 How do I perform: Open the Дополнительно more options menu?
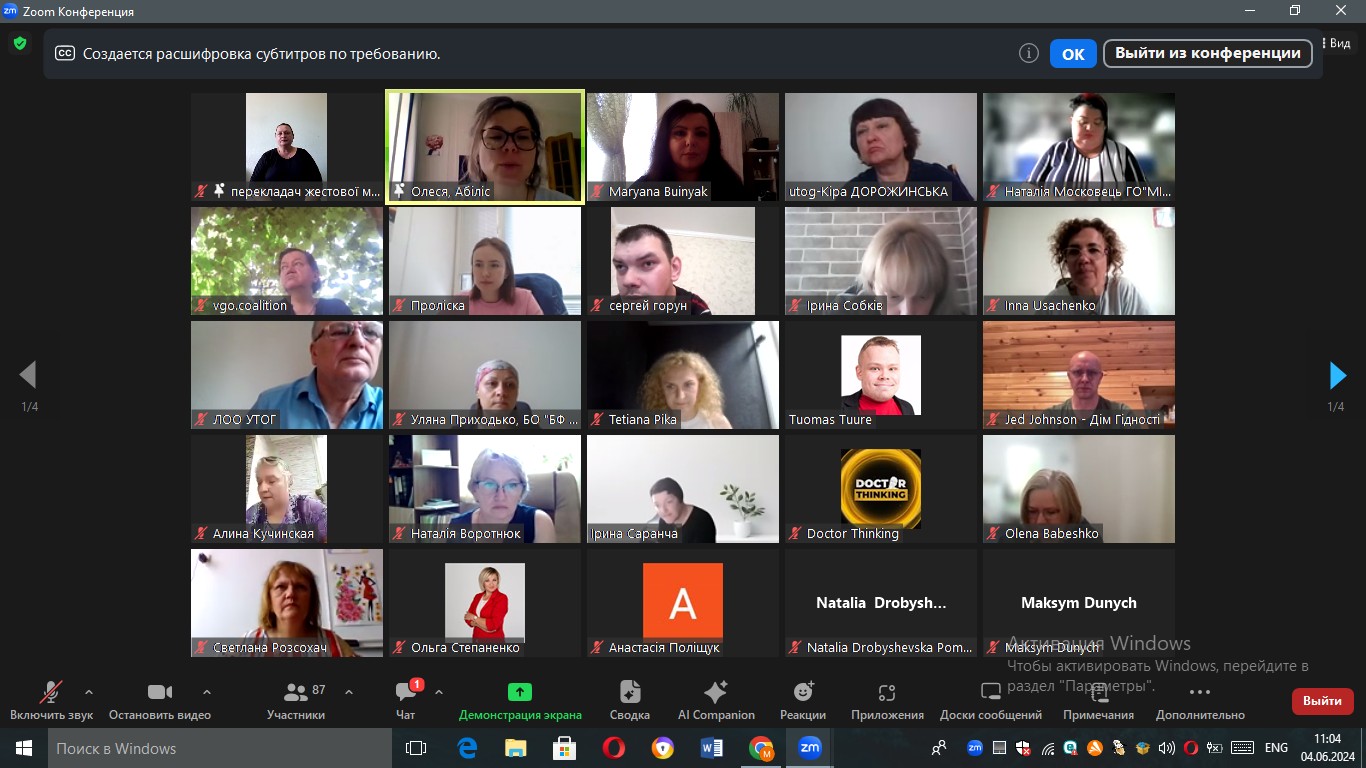click(1200, 700)
